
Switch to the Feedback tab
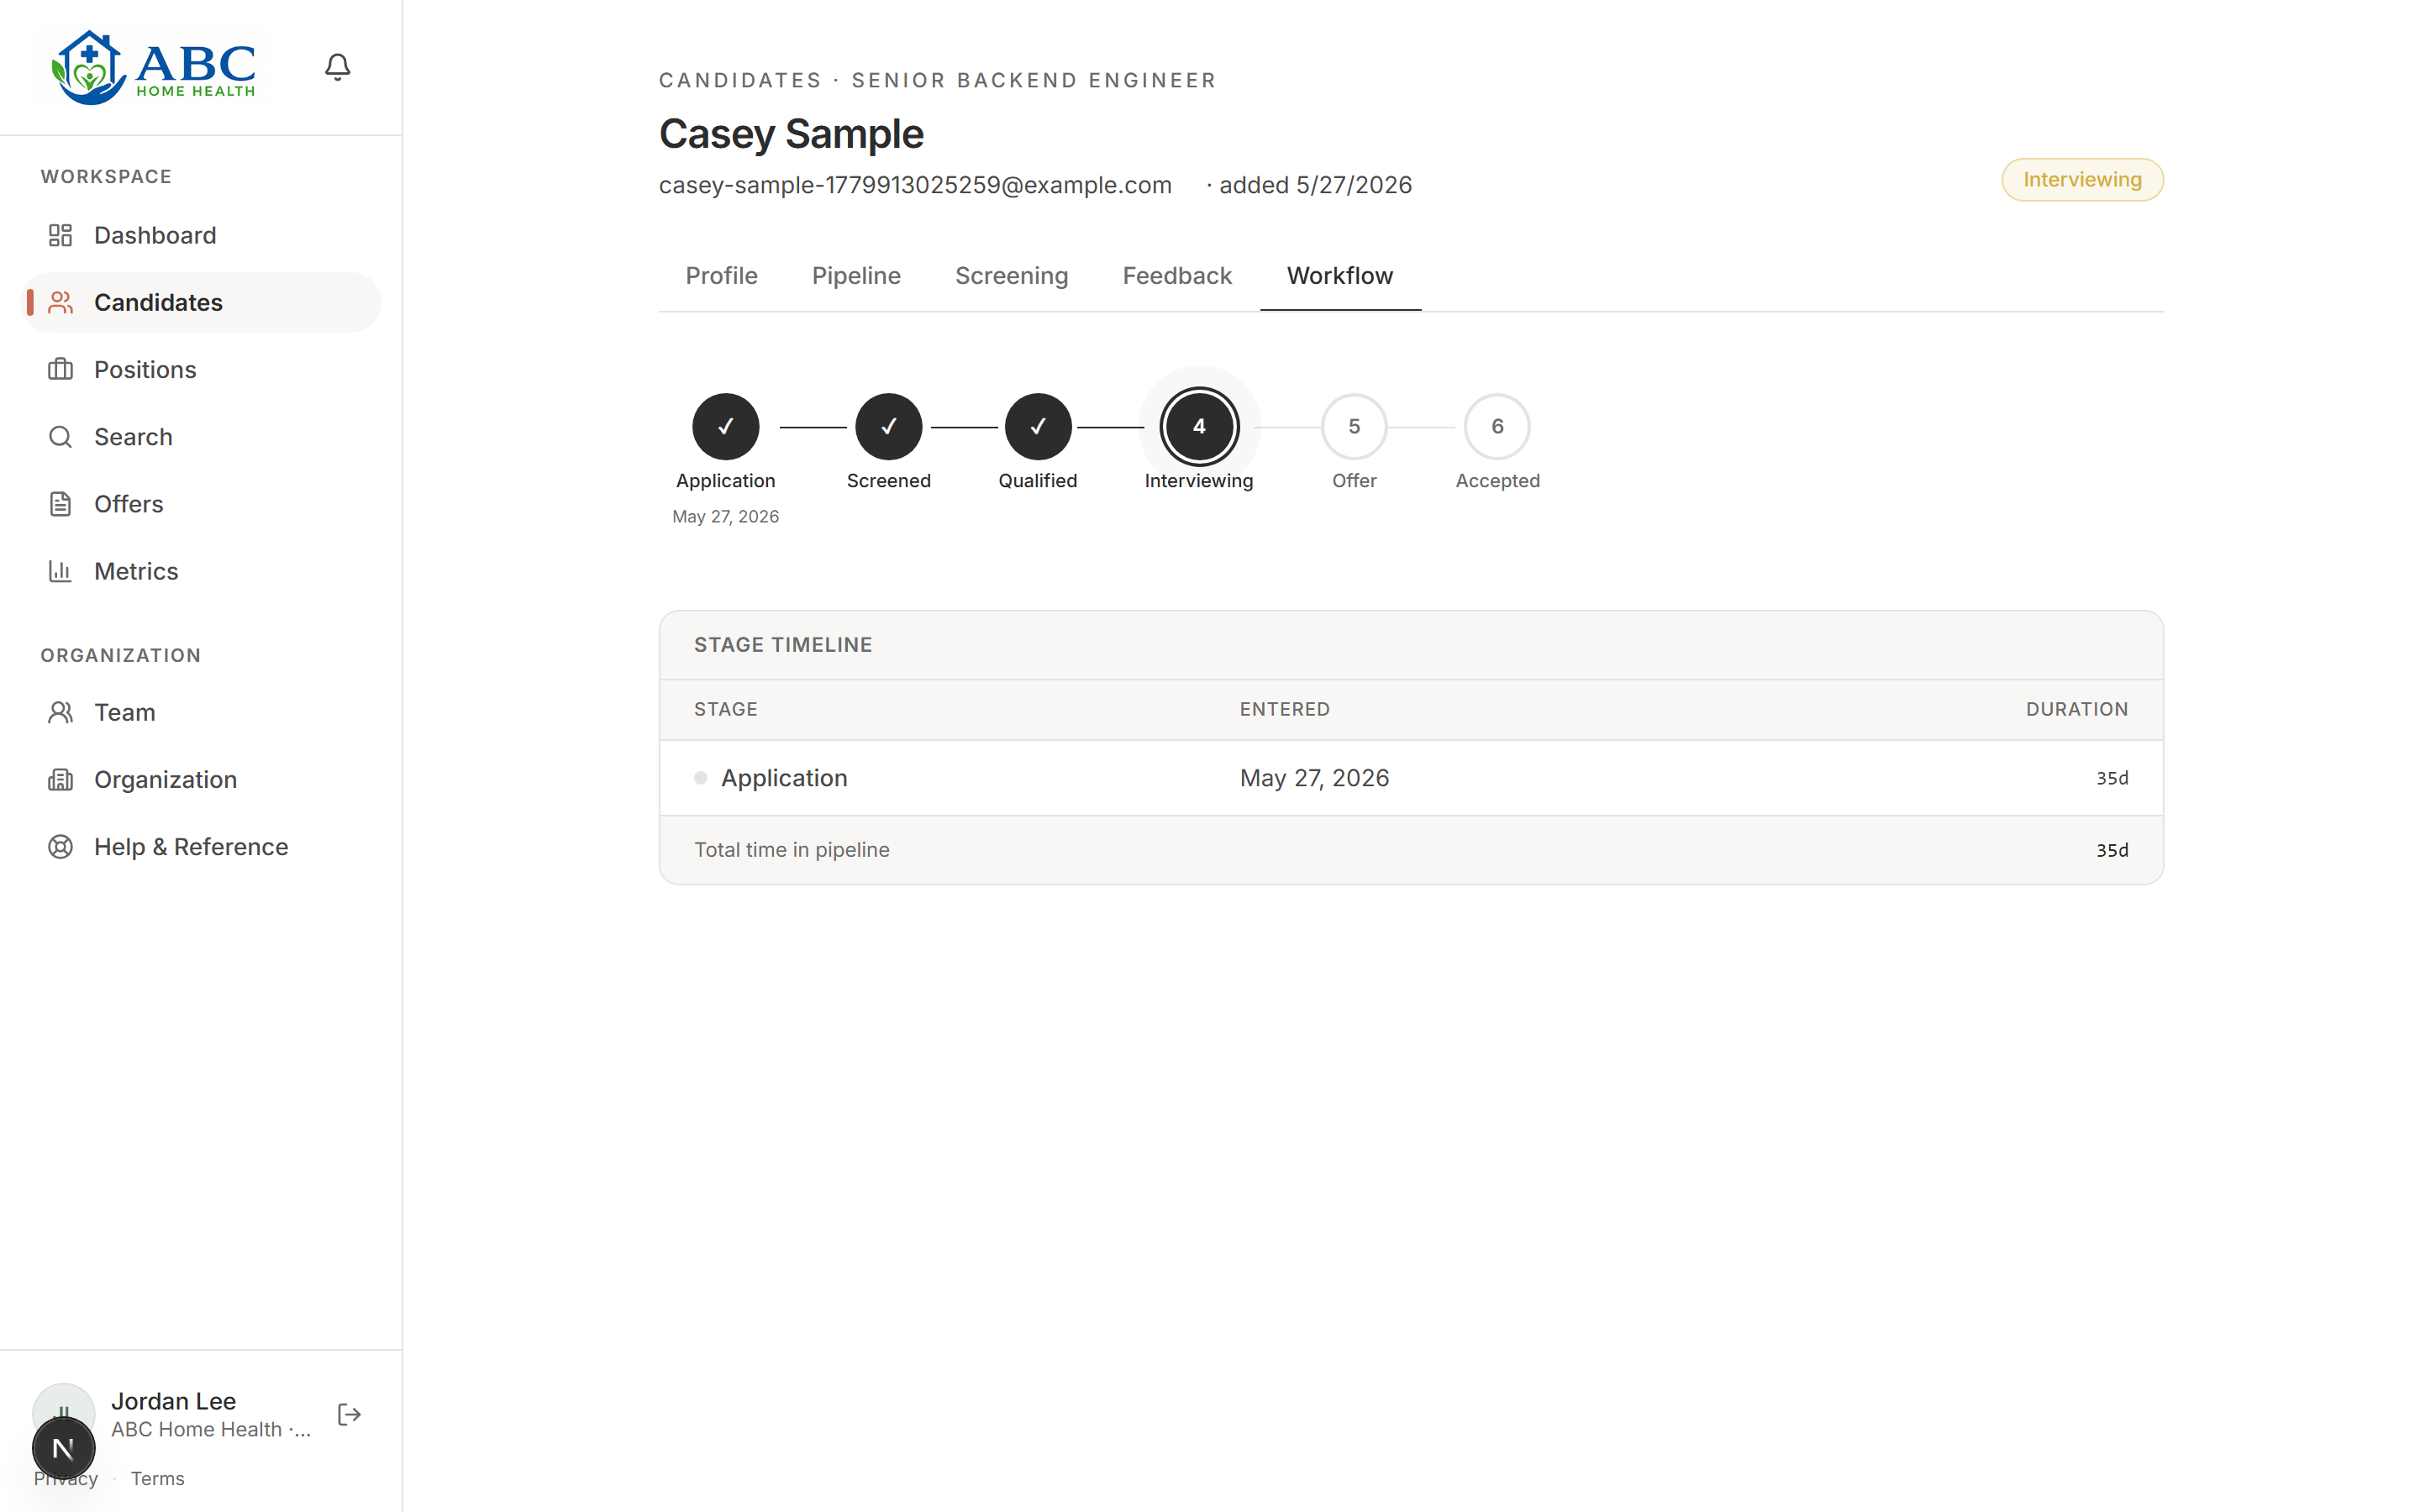pyautogui.click(x=1177, y=276)
